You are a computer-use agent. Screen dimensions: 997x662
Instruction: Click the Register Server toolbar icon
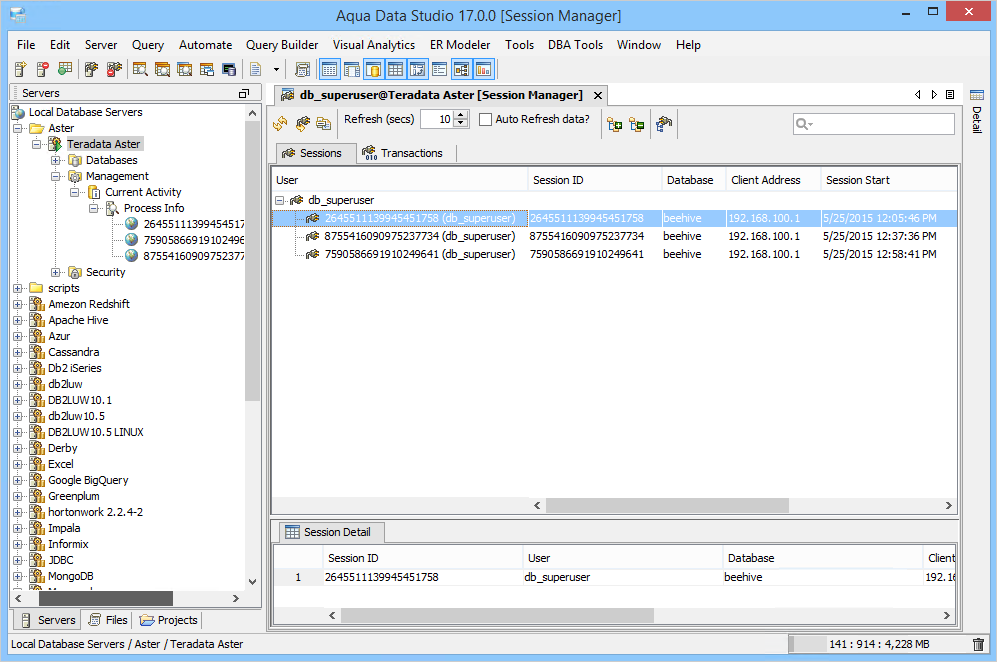20,69
